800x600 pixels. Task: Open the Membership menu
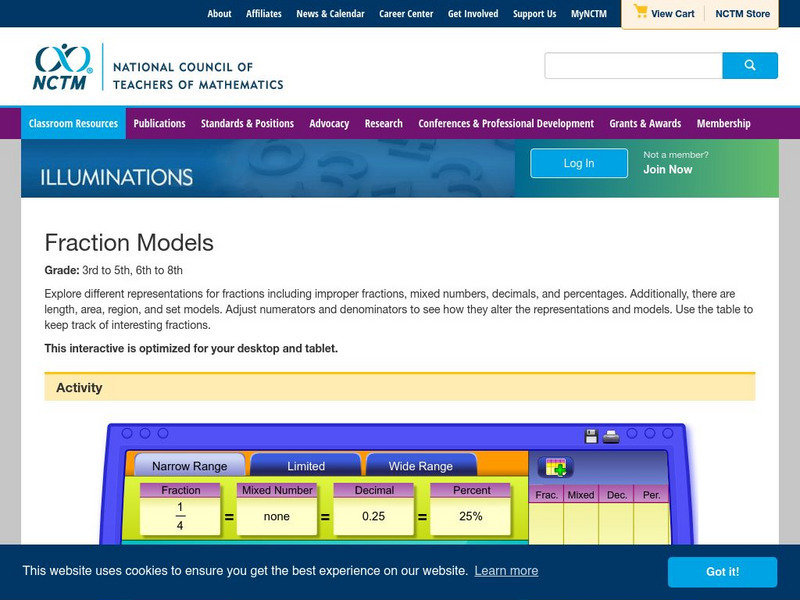point(723,123)
